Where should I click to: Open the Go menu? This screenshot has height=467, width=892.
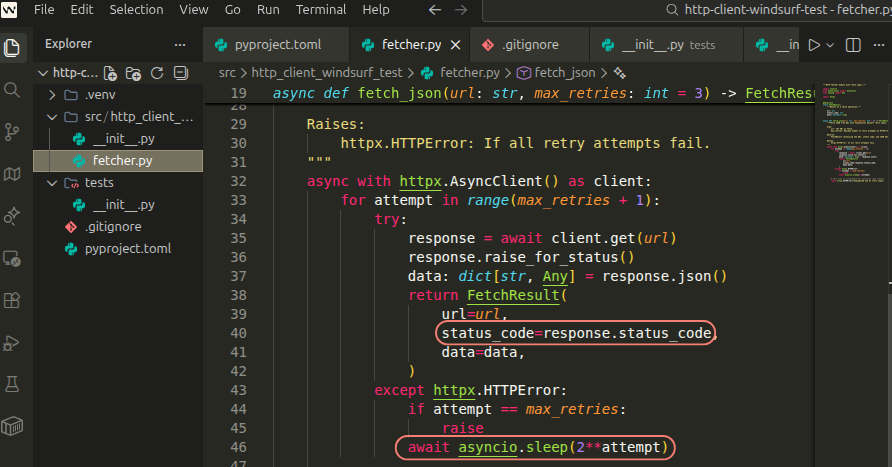click(x=233, y=10)
